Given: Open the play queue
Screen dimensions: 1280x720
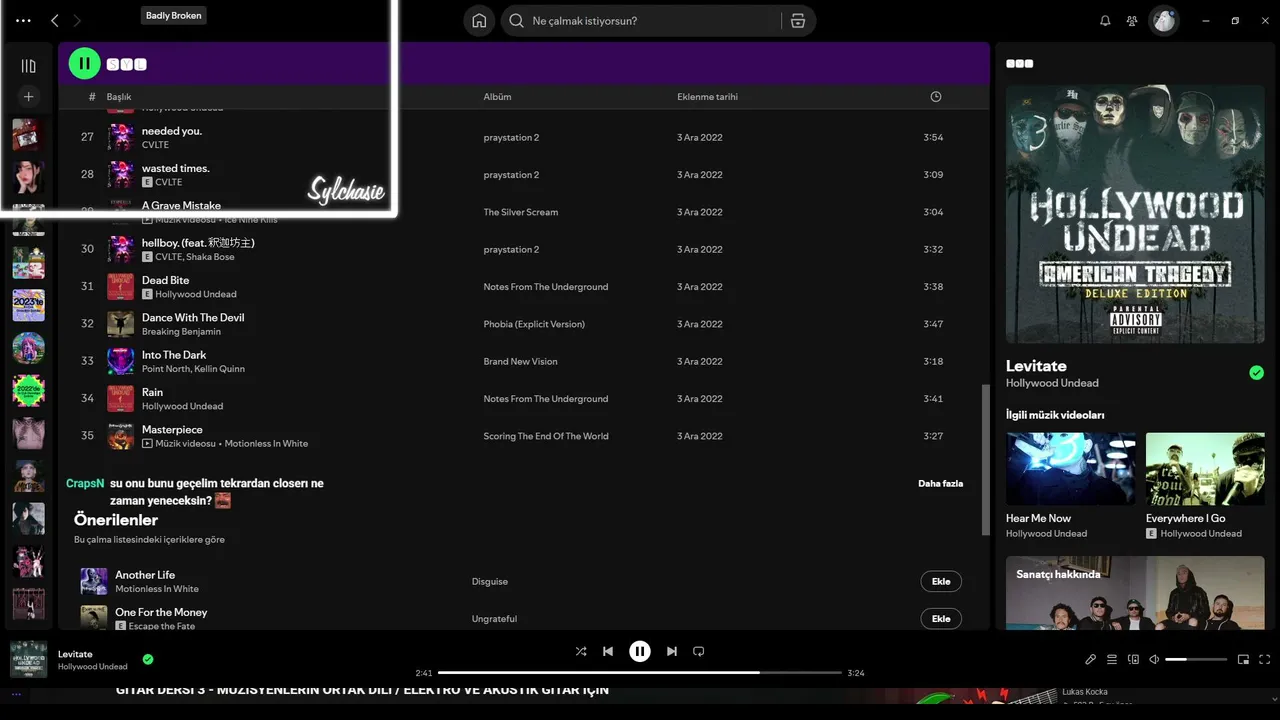Looking at the screenshot, I should pyautogui.click(x=1112, y=659).
